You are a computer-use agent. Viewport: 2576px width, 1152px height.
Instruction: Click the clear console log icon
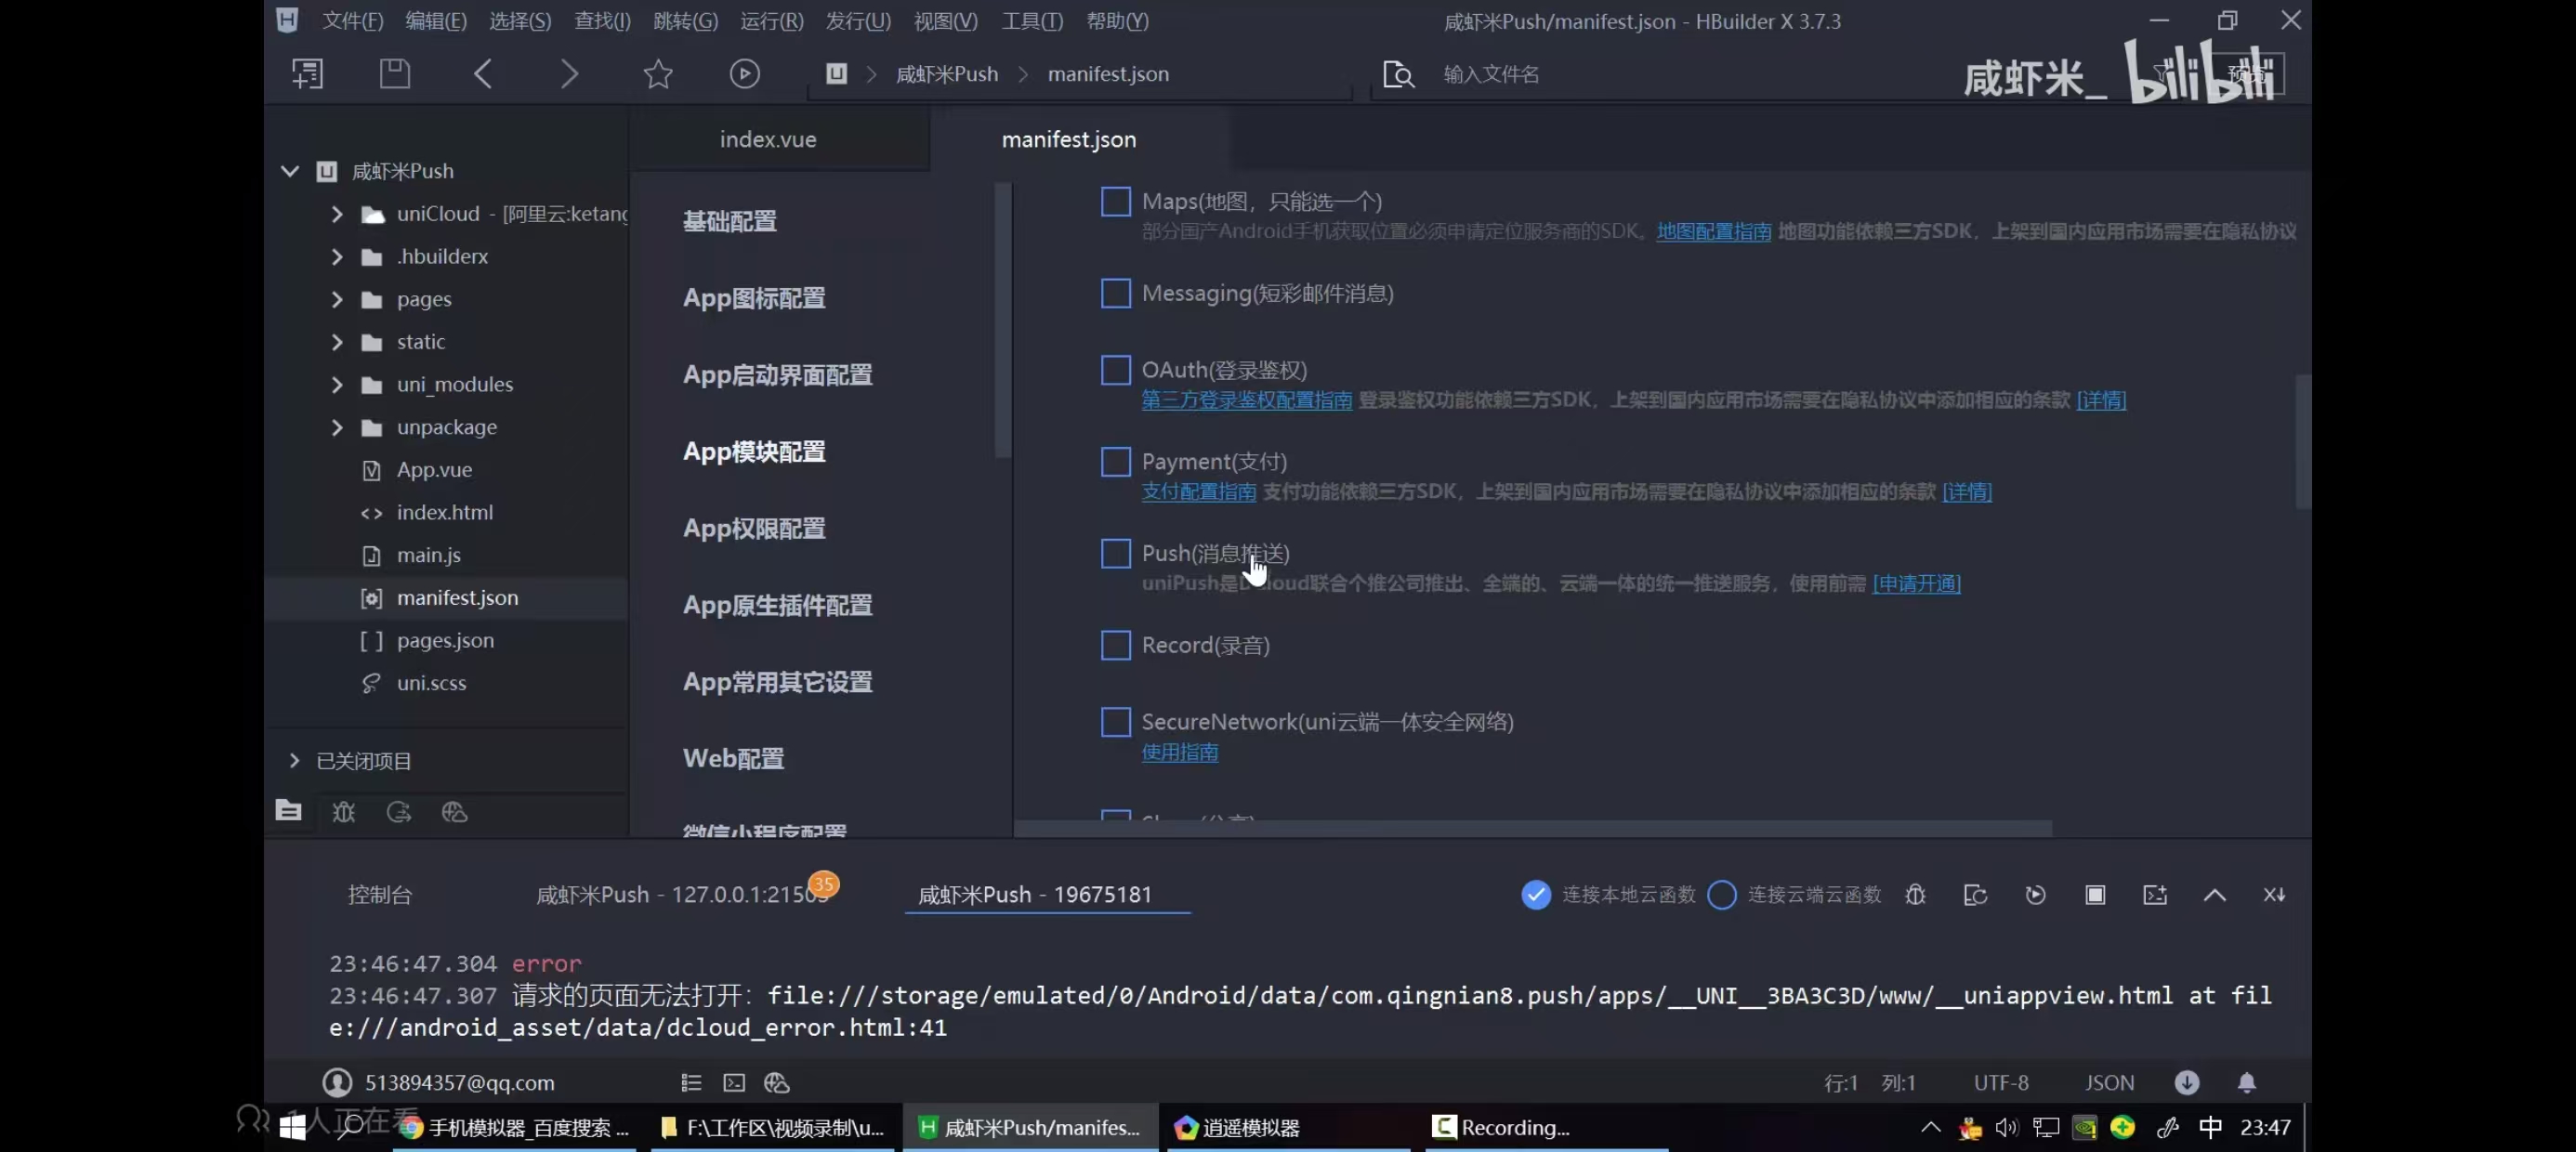tap(2155, 895)
